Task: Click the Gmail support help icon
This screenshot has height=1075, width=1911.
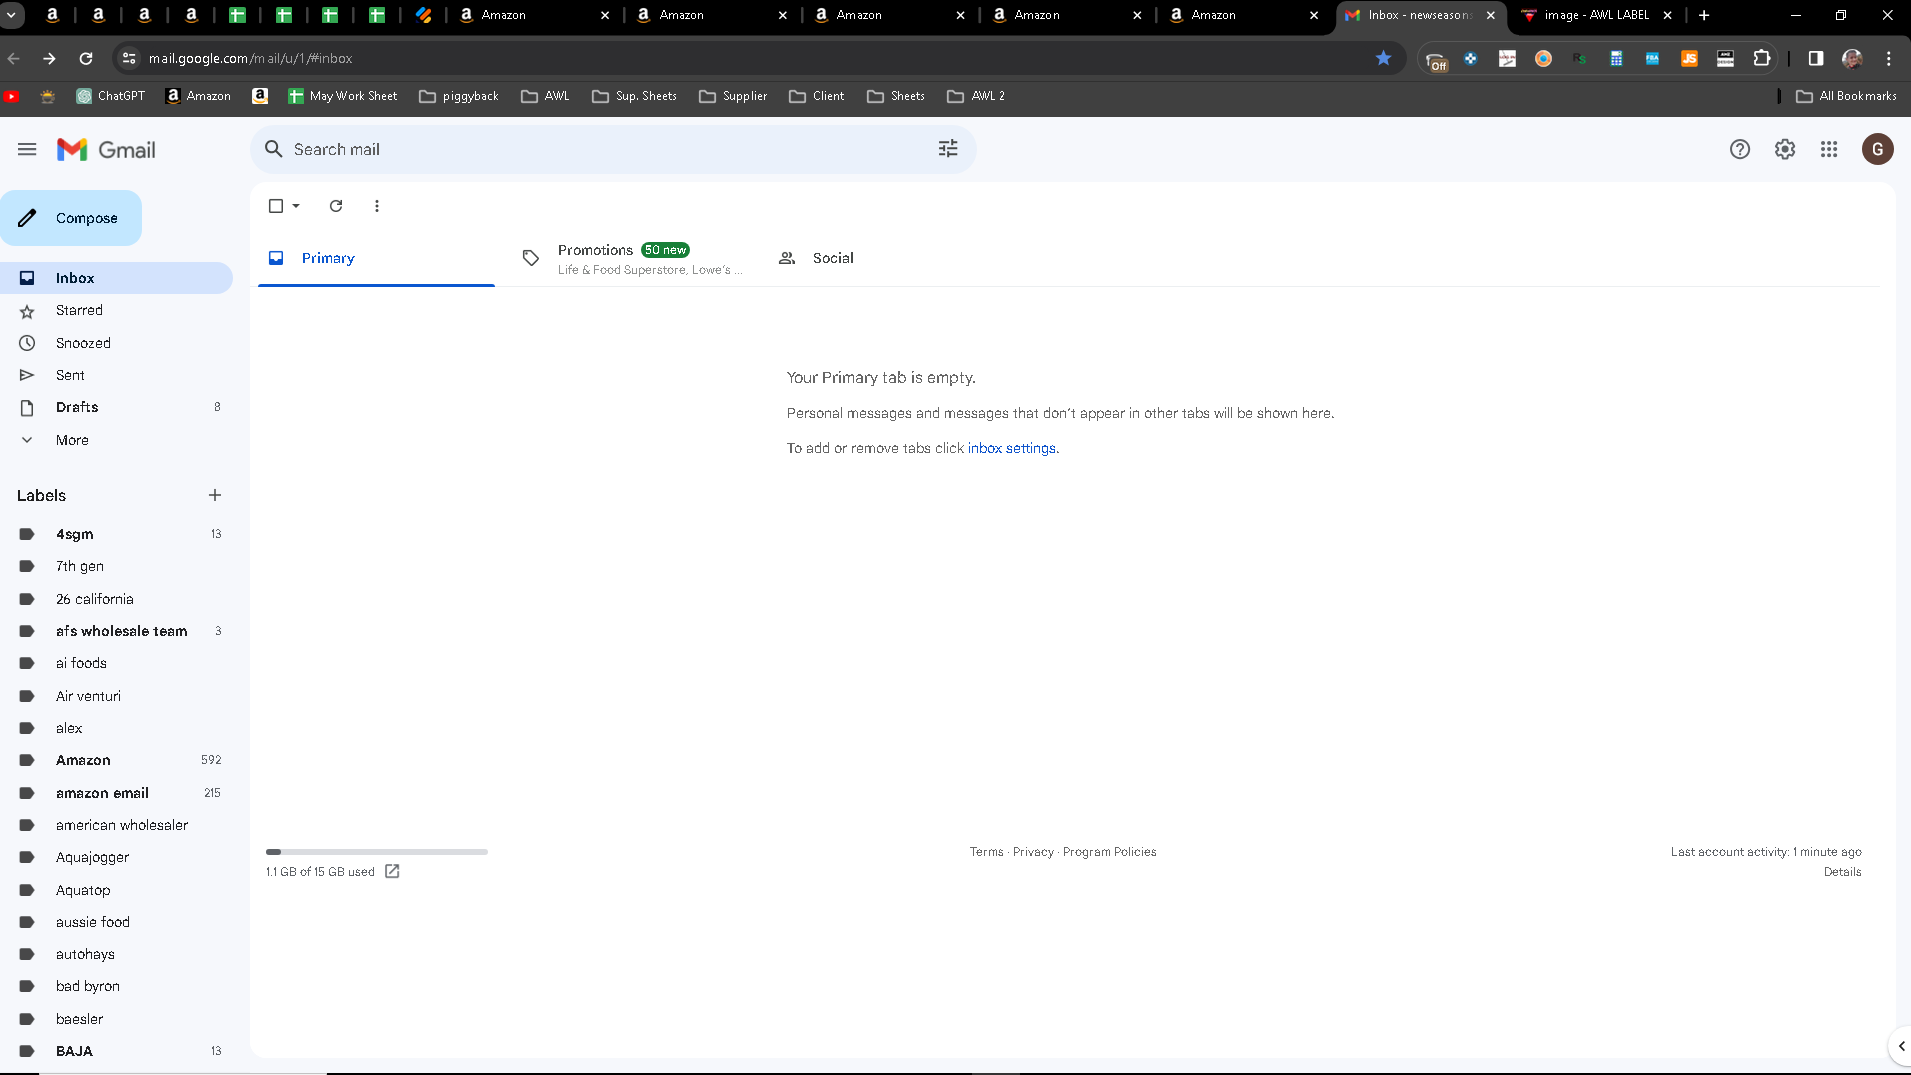Action: coord(1740,149)
